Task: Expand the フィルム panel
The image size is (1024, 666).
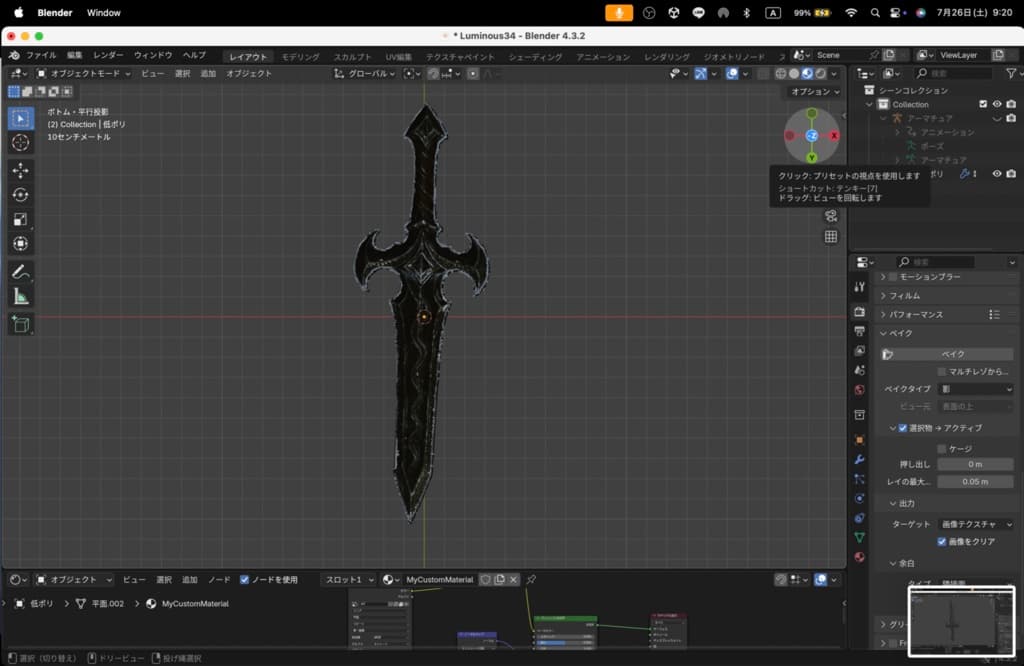Action: [x=905, y=296]
